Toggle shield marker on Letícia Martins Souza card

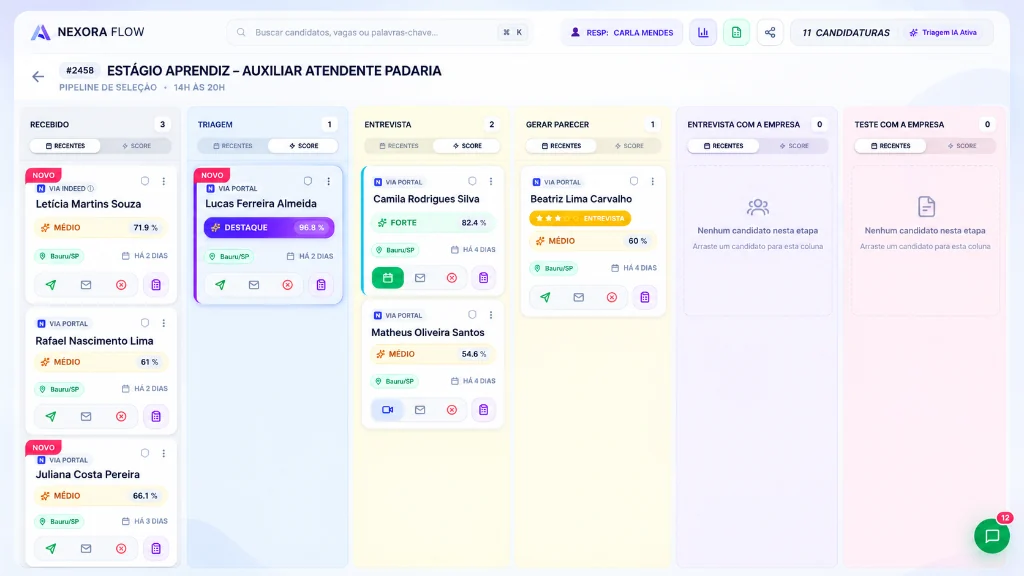point(145,181)
